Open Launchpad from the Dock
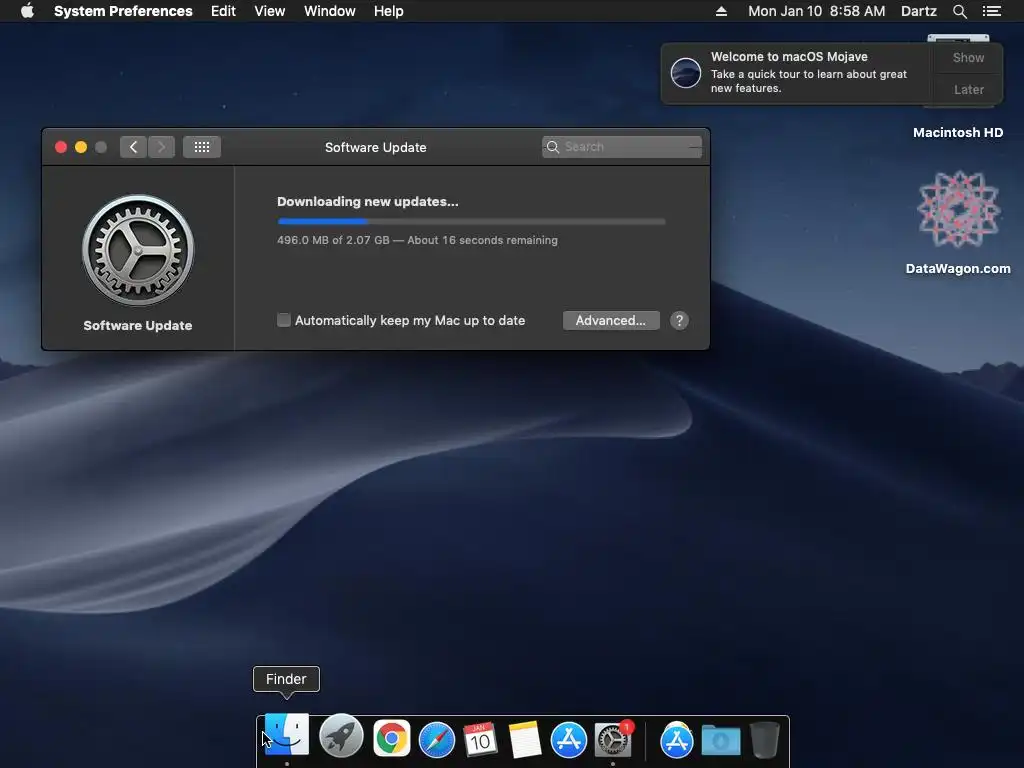The image size is (1024, 768). pos(341,737)
